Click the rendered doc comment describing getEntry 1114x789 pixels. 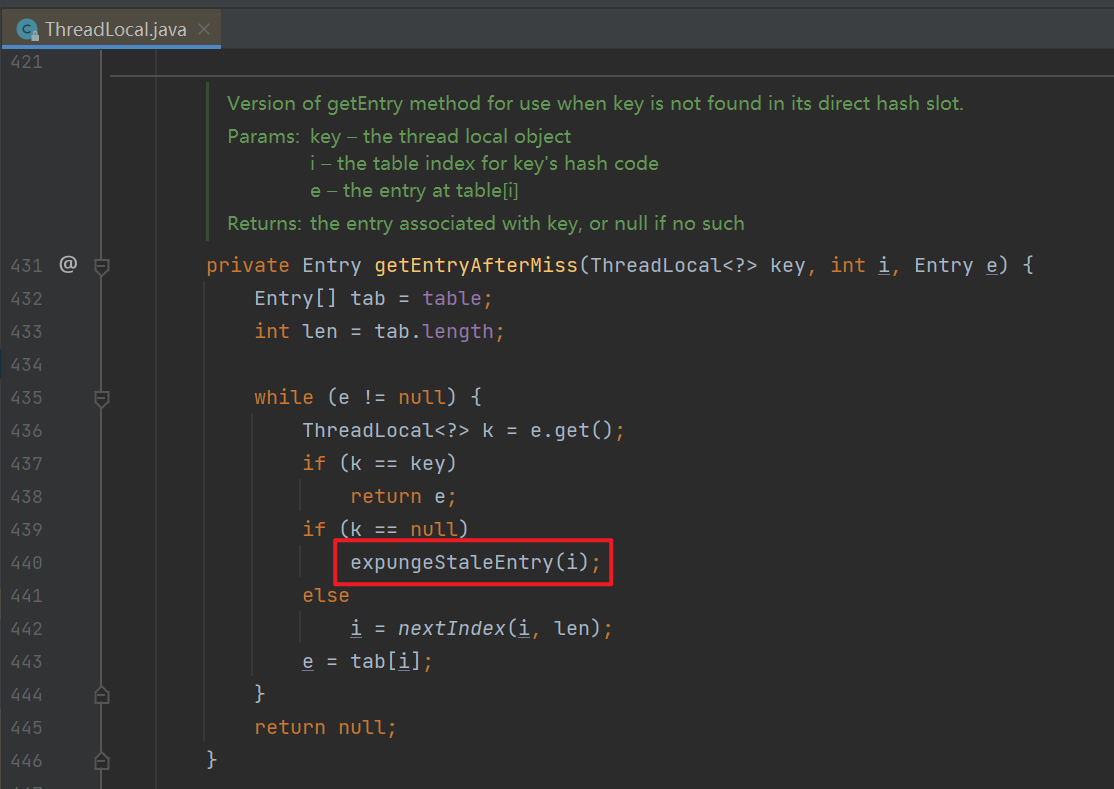(x=595, y=103)
